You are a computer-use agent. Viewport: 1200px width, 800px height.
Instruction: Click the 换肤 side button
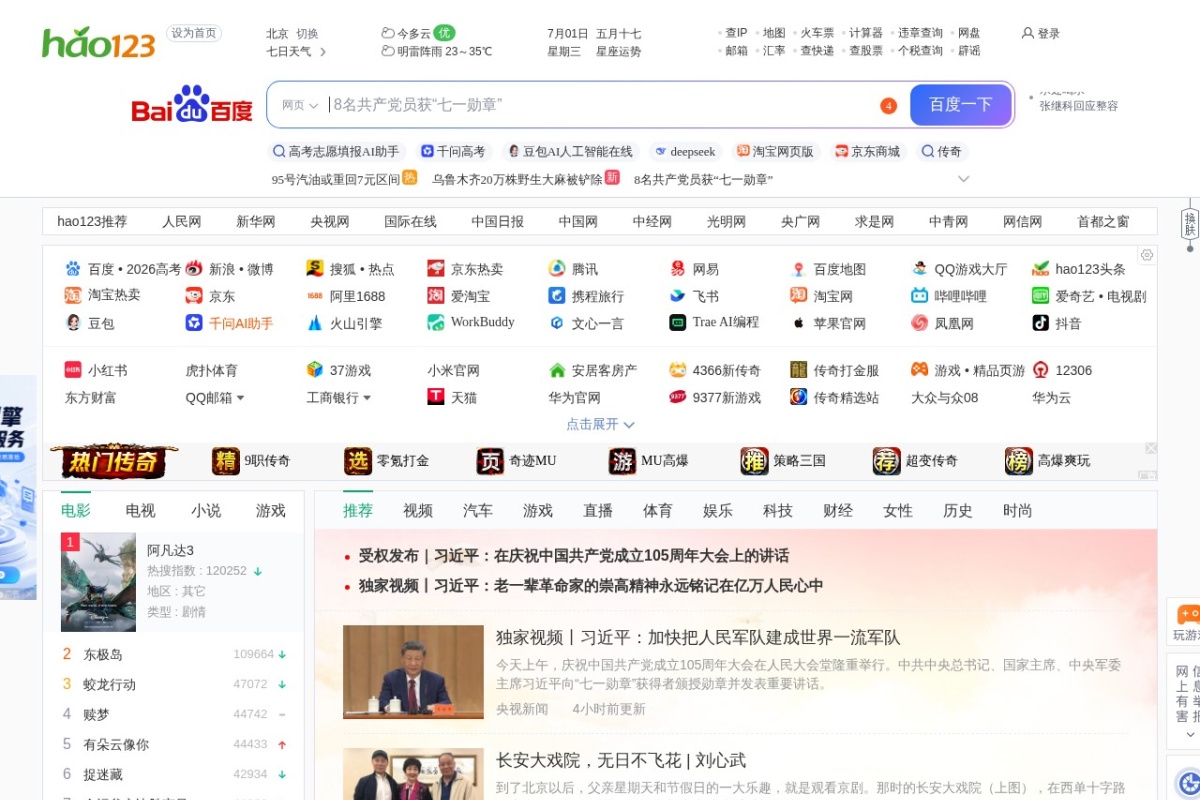pyautogui.click(x=1190, y=223)
